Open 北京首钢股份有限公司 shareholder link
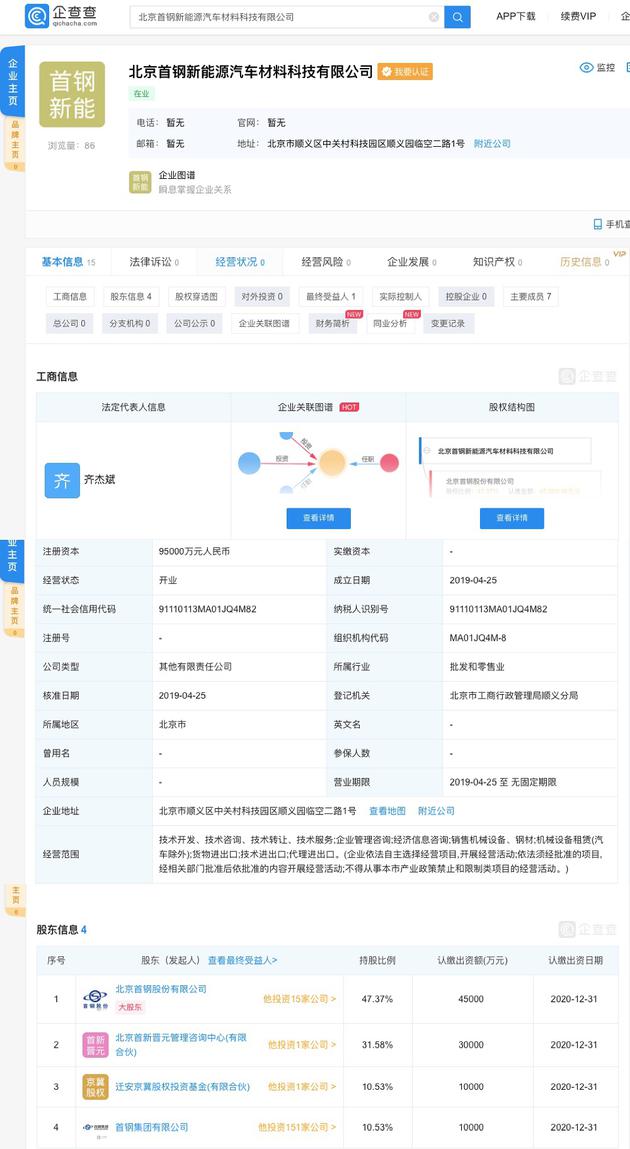The height and width of the screenshot is (1149, 630). point(161,989)
